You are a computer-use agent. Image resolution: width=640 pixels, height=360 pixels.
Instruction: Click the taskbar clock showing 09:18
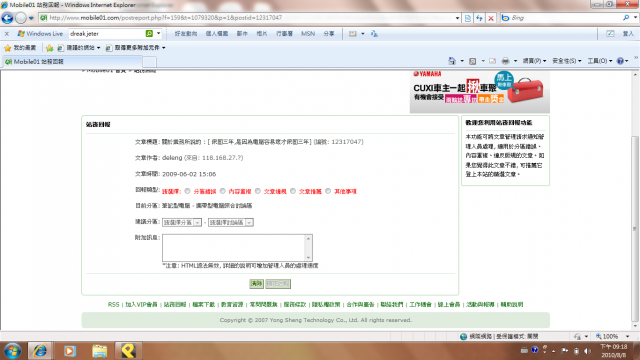coord(613,351)
